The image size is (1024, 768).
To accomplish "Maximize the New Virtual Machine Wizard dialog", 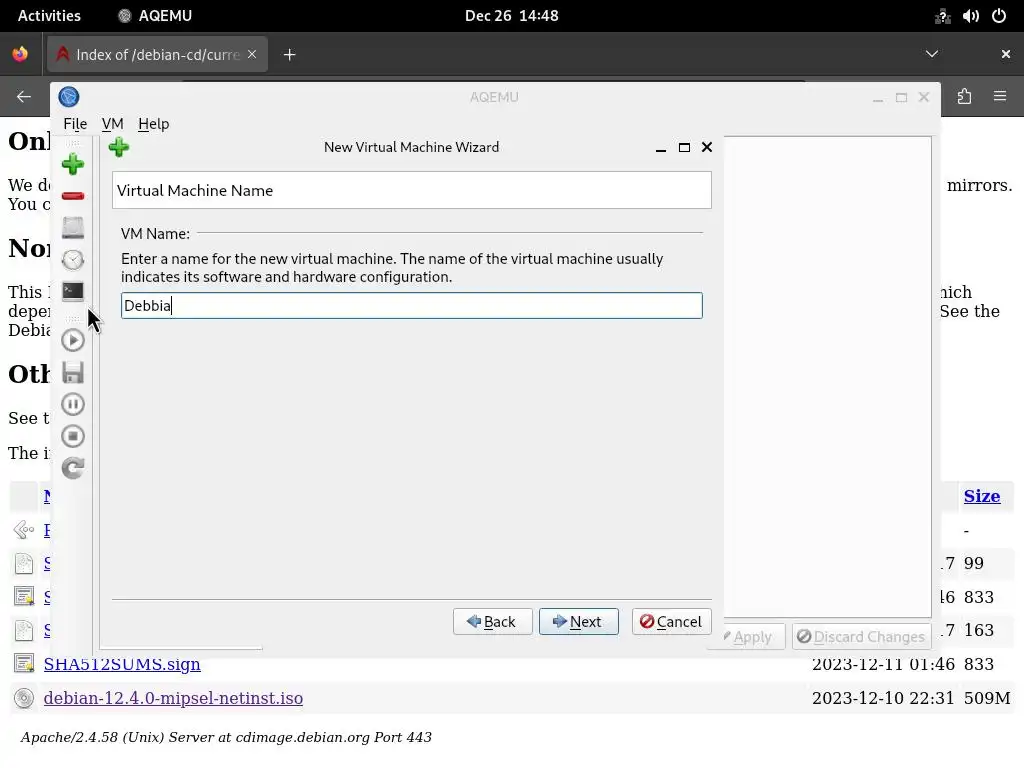I will click(x=684, y=148).
